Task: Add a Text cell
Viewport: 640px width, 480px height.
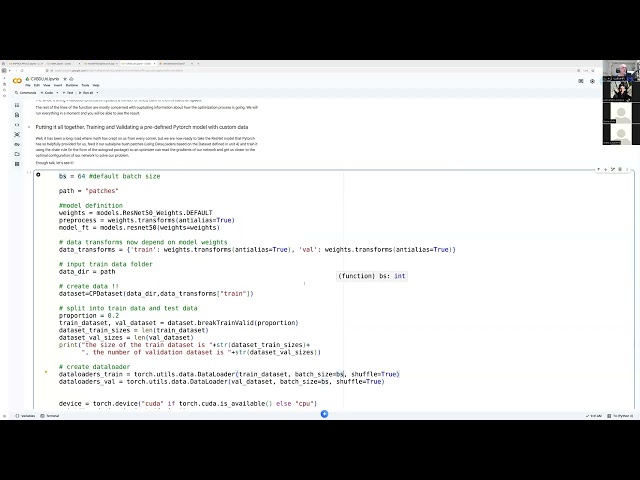Action: [68, 93]
